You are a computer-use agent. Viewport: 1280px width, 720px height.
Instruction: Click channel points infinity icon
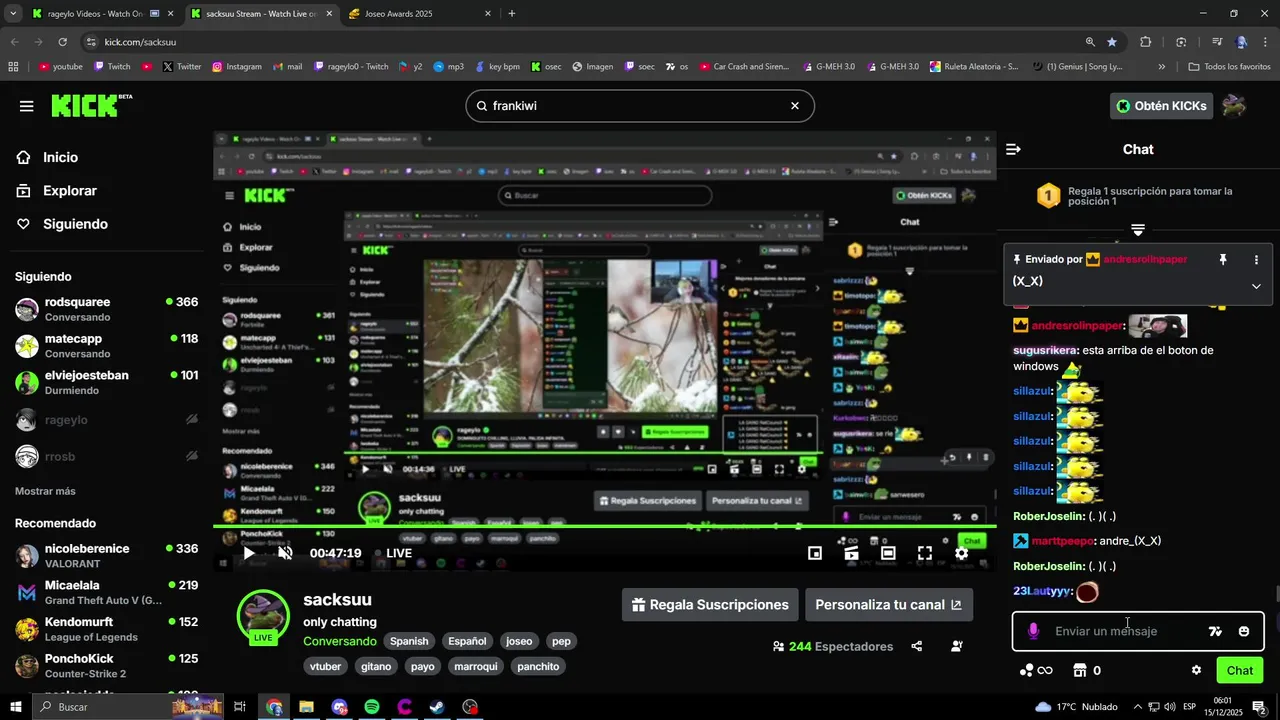[x=1035, y=670]
